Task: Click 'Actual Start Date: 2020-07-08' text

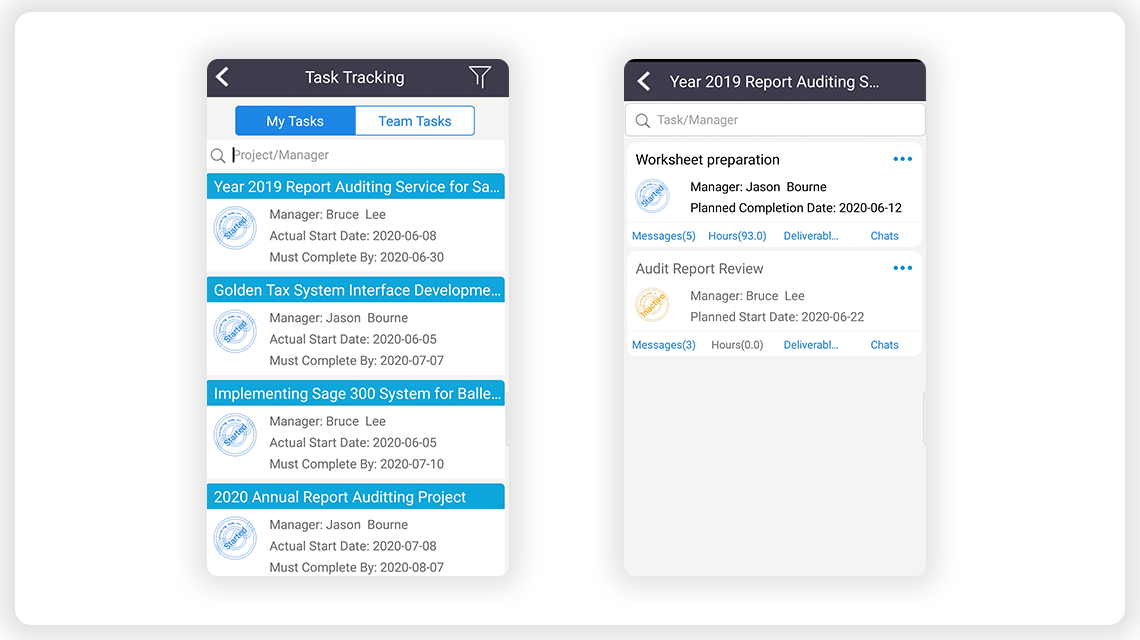Action: (x=353, y=546)
